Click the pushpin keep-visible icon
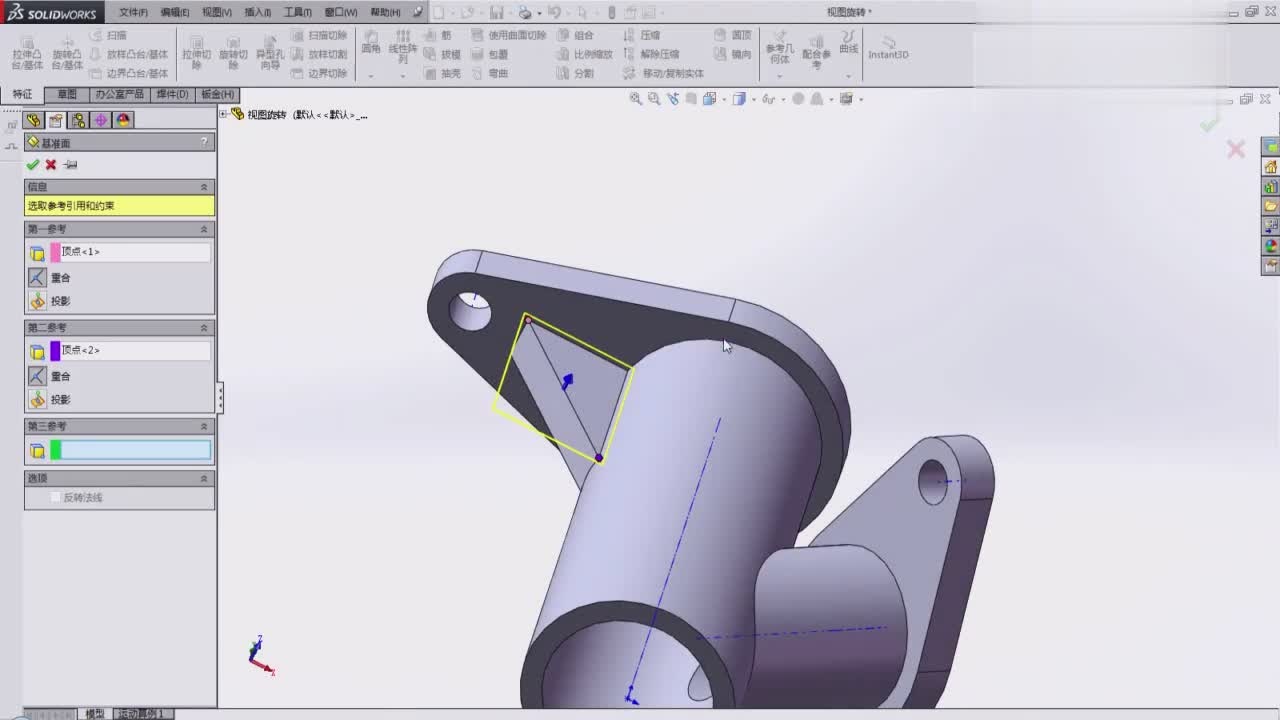1280x720 pixels. click(x=70, y=164)
